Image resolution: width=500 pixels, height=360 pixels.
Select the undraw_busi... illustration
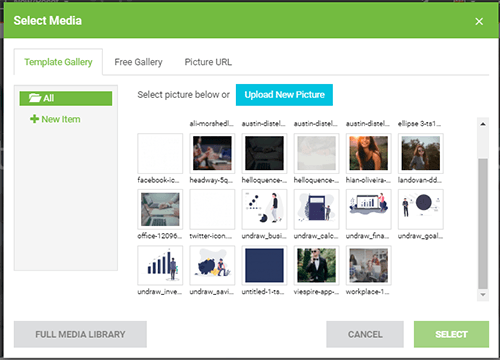(x=264, y=209)
